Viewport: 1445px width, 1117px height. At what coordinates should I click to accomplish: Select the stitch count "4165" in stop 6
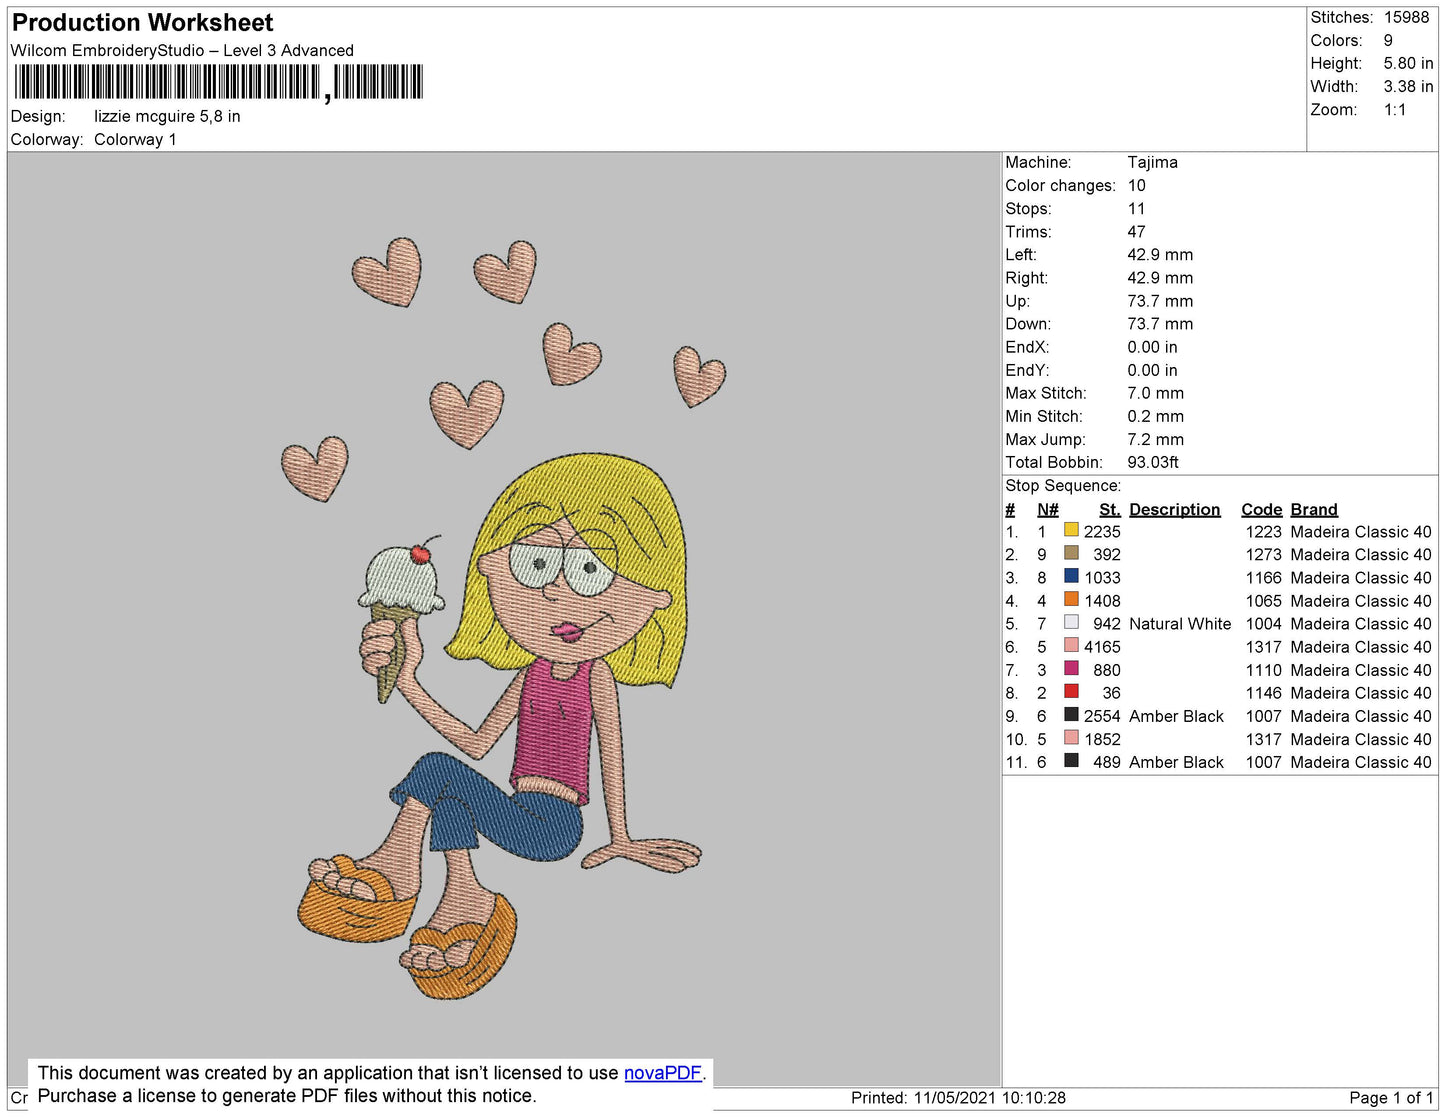[1102, 647]
